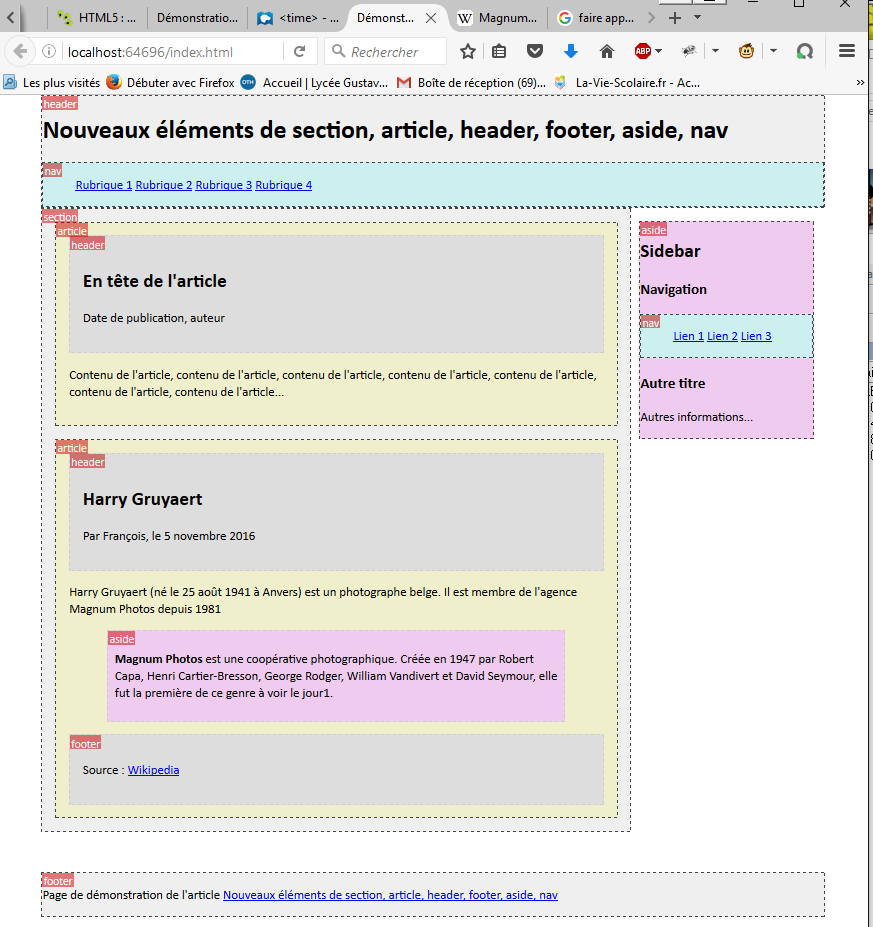
Task: Open the Rubrique 4 link
Action: click(x=284, y=185)
